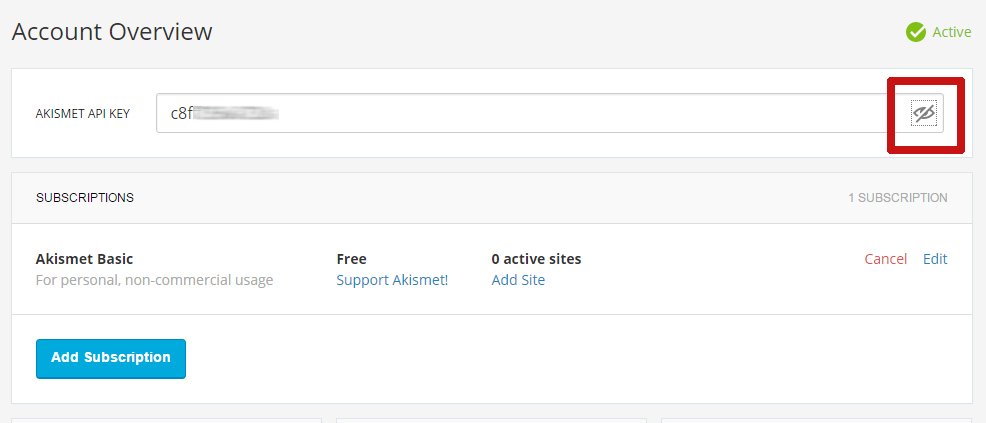Click the bottom-left panel below Add Subscription
The height and width of the screenshot is (423, 986).
click(166, 420)
